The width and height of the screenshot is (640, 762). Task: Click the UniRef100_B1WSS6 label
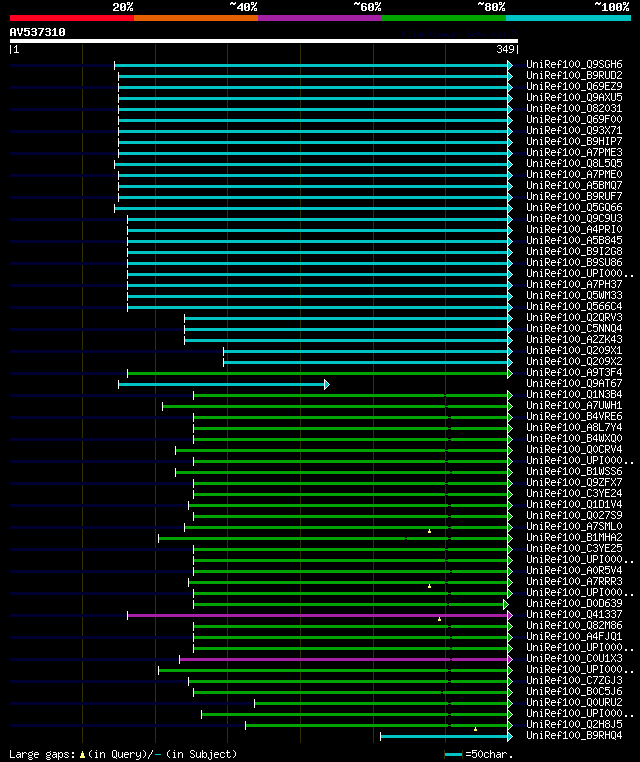(x=574, y=471)
